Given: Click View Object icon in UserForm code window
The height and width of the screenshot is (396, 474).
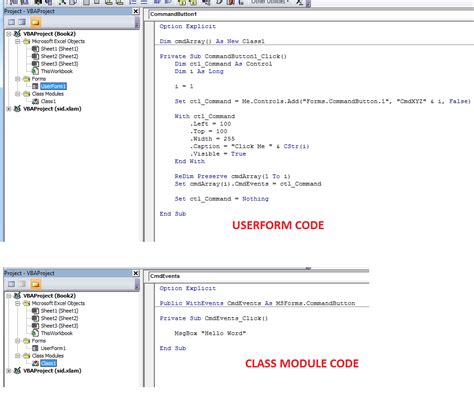Looking at the screenshot, I should pyautogui.click(x=22, y=22).
